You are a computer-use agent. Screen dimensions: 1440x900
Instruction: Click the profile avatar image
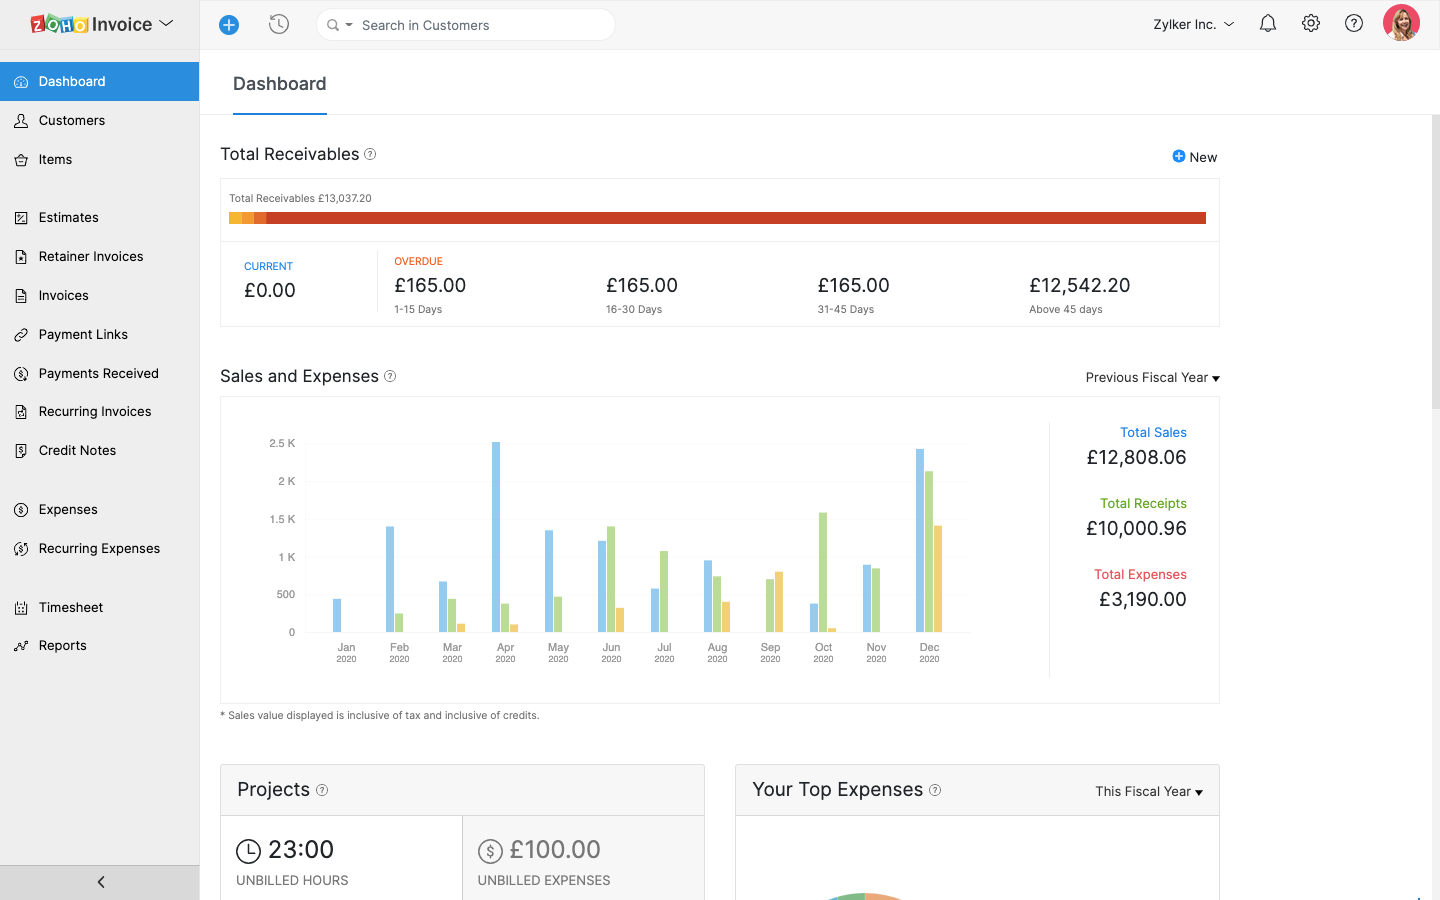click(1401, 21)
